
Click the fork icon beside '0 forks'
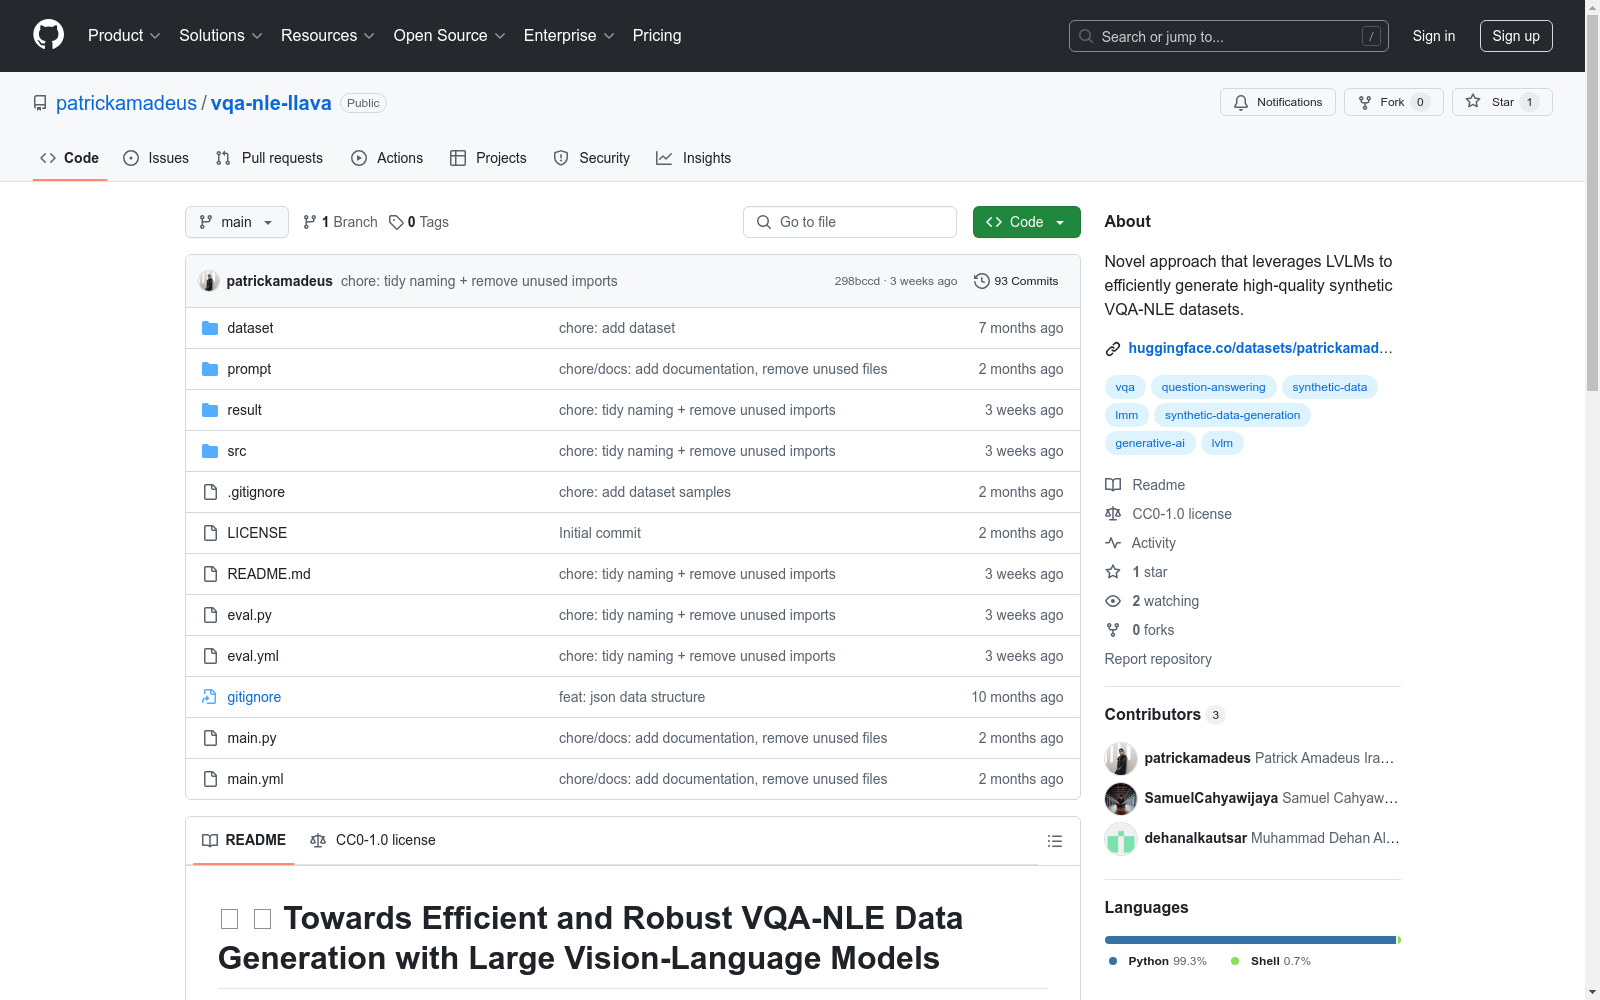tap(1113, 630)
